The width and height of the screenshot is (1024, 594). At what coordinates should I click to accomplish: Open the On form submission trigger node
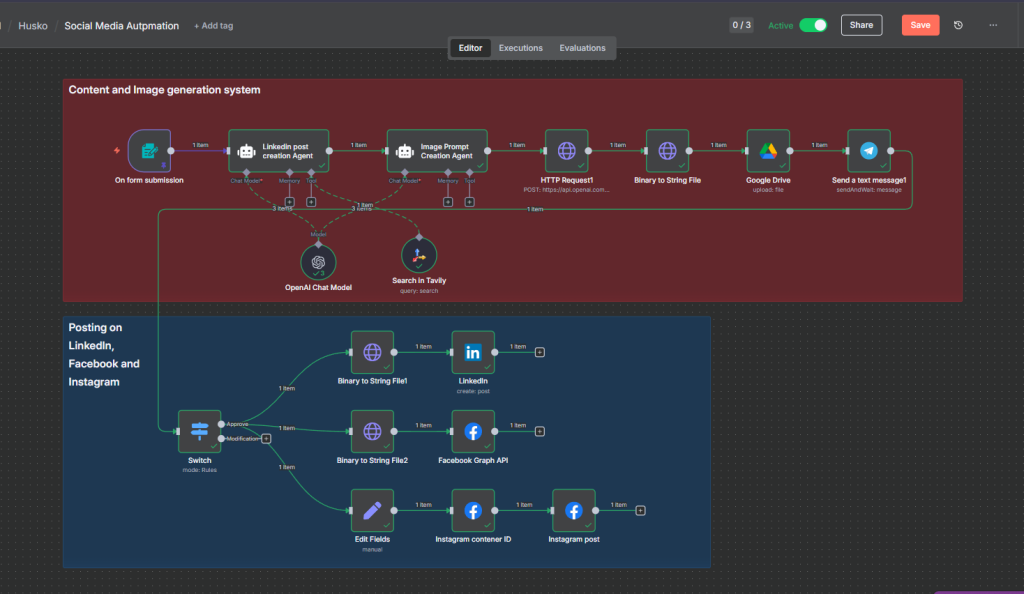point(149,151)
